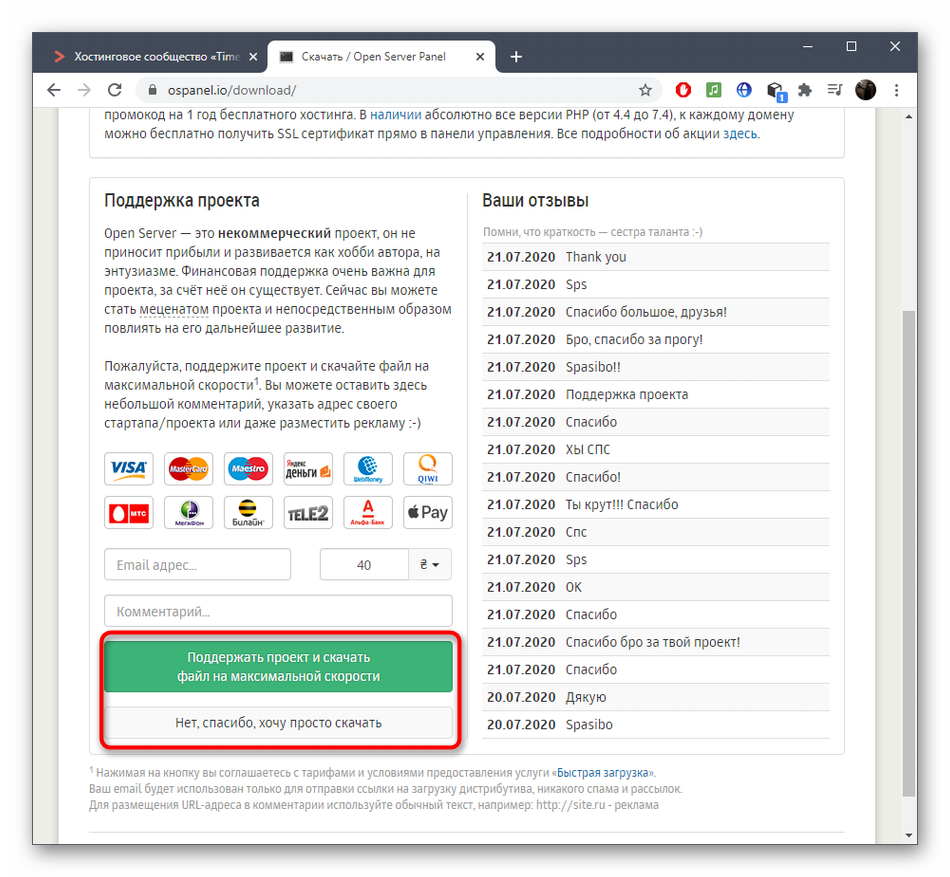950x877 pixels.
Task: Pick Alfa-Bank payment icon
Action: [x=368, y=513]
